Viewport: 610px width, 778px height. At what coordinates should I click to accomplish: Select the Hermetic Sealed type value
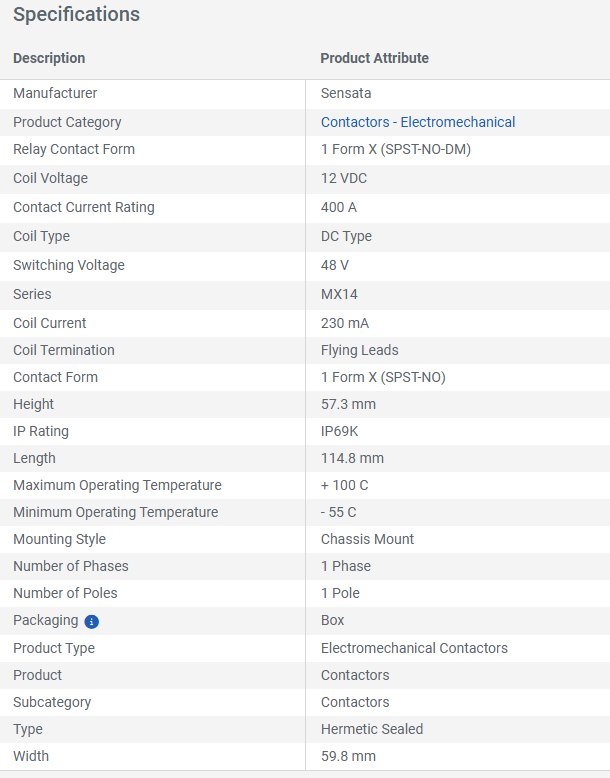coord(372,729)
